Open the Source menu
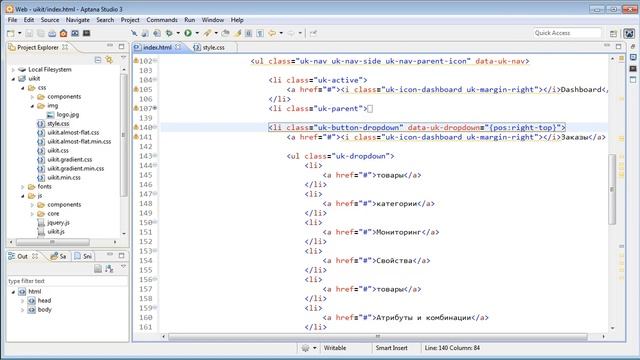Viewport: 640px width, 360px height. pyautogui.click(x=50, y=20)
